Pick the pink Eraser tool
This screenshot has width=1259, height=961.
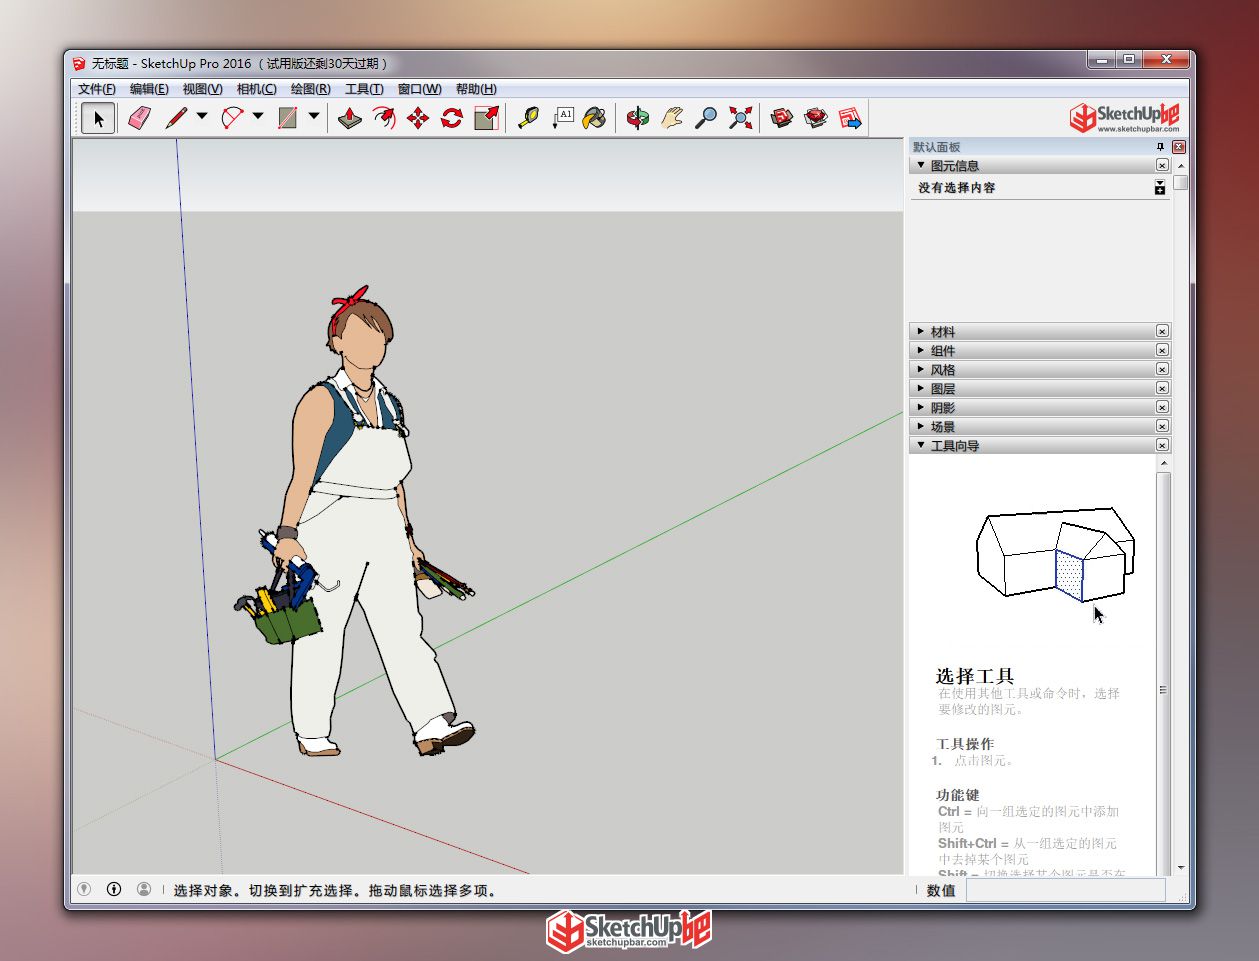pos(139,118)
